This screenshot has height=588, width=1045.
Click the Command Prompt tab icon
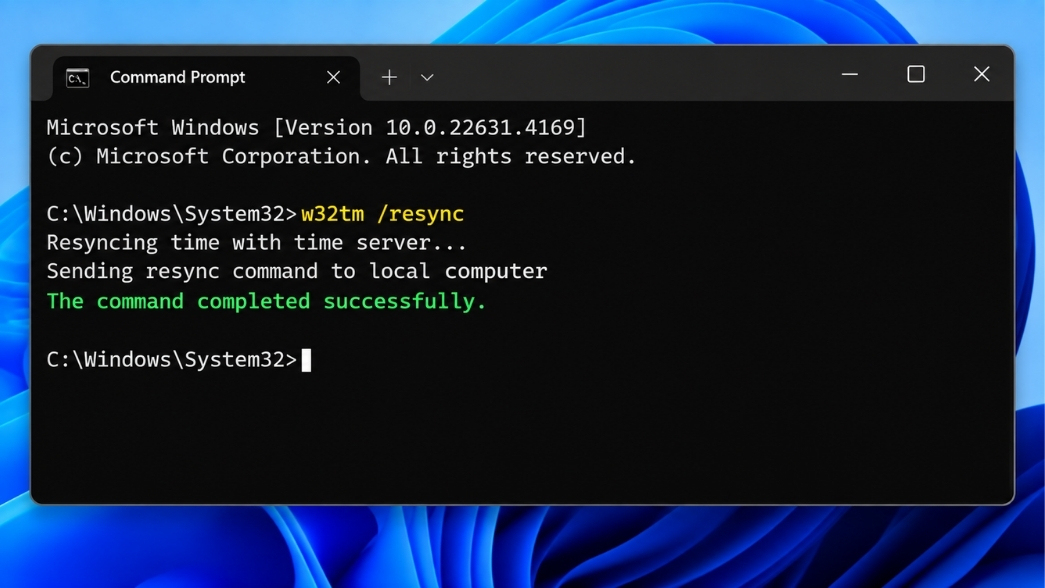pos(77,78)
